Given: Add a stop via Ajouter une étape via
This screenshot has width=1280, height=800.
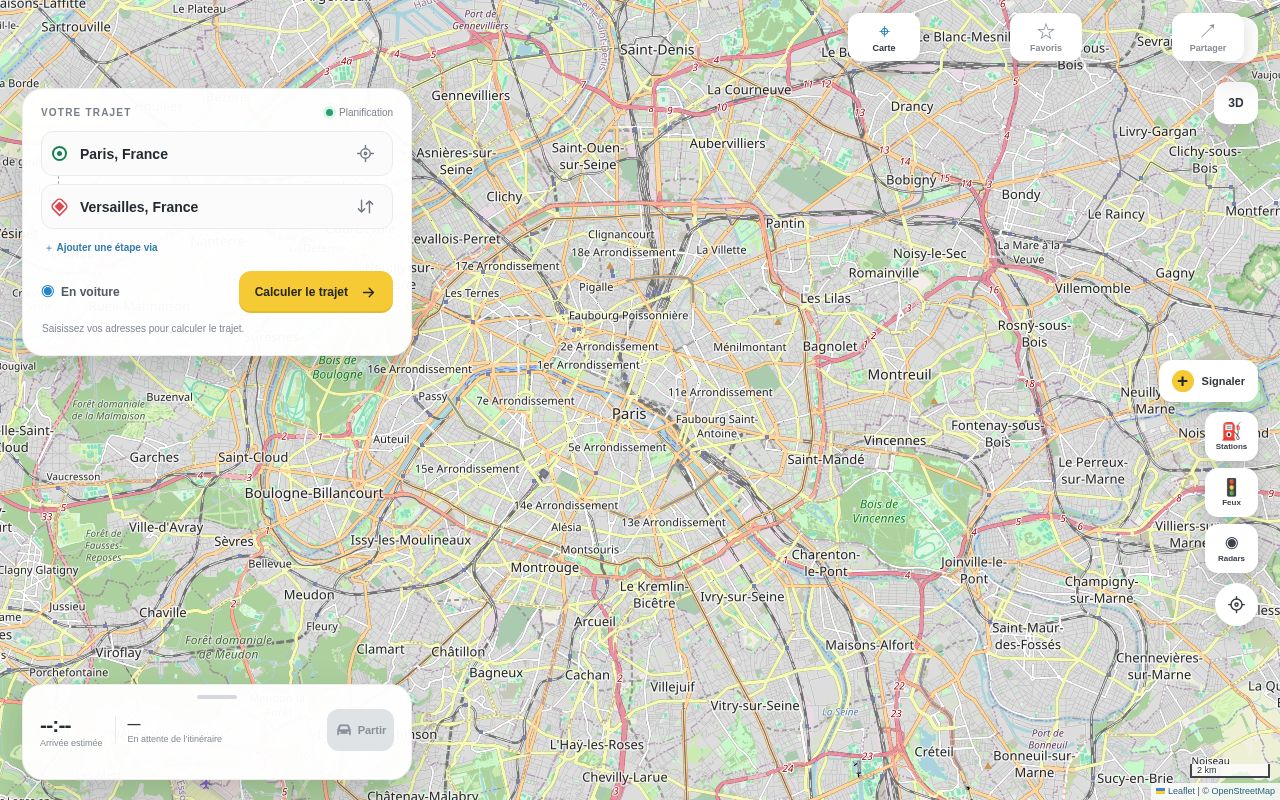Looking at the screenshot, I should [101, 247].
